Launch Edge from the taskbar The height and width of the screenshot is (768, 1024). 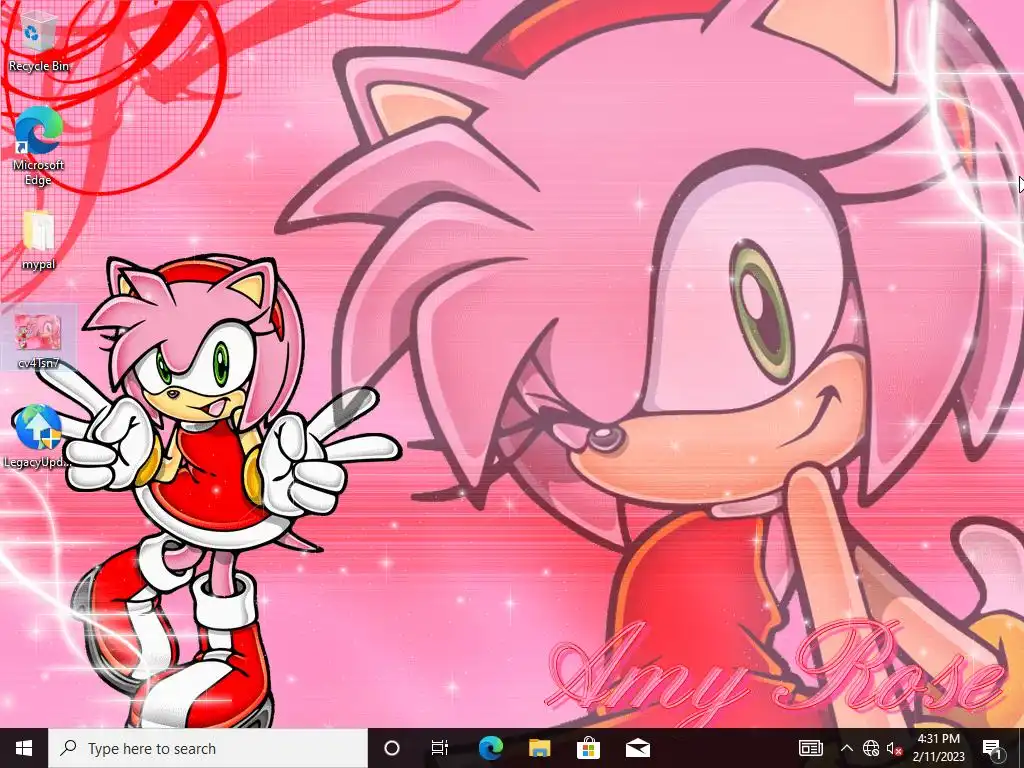point(490,748)
